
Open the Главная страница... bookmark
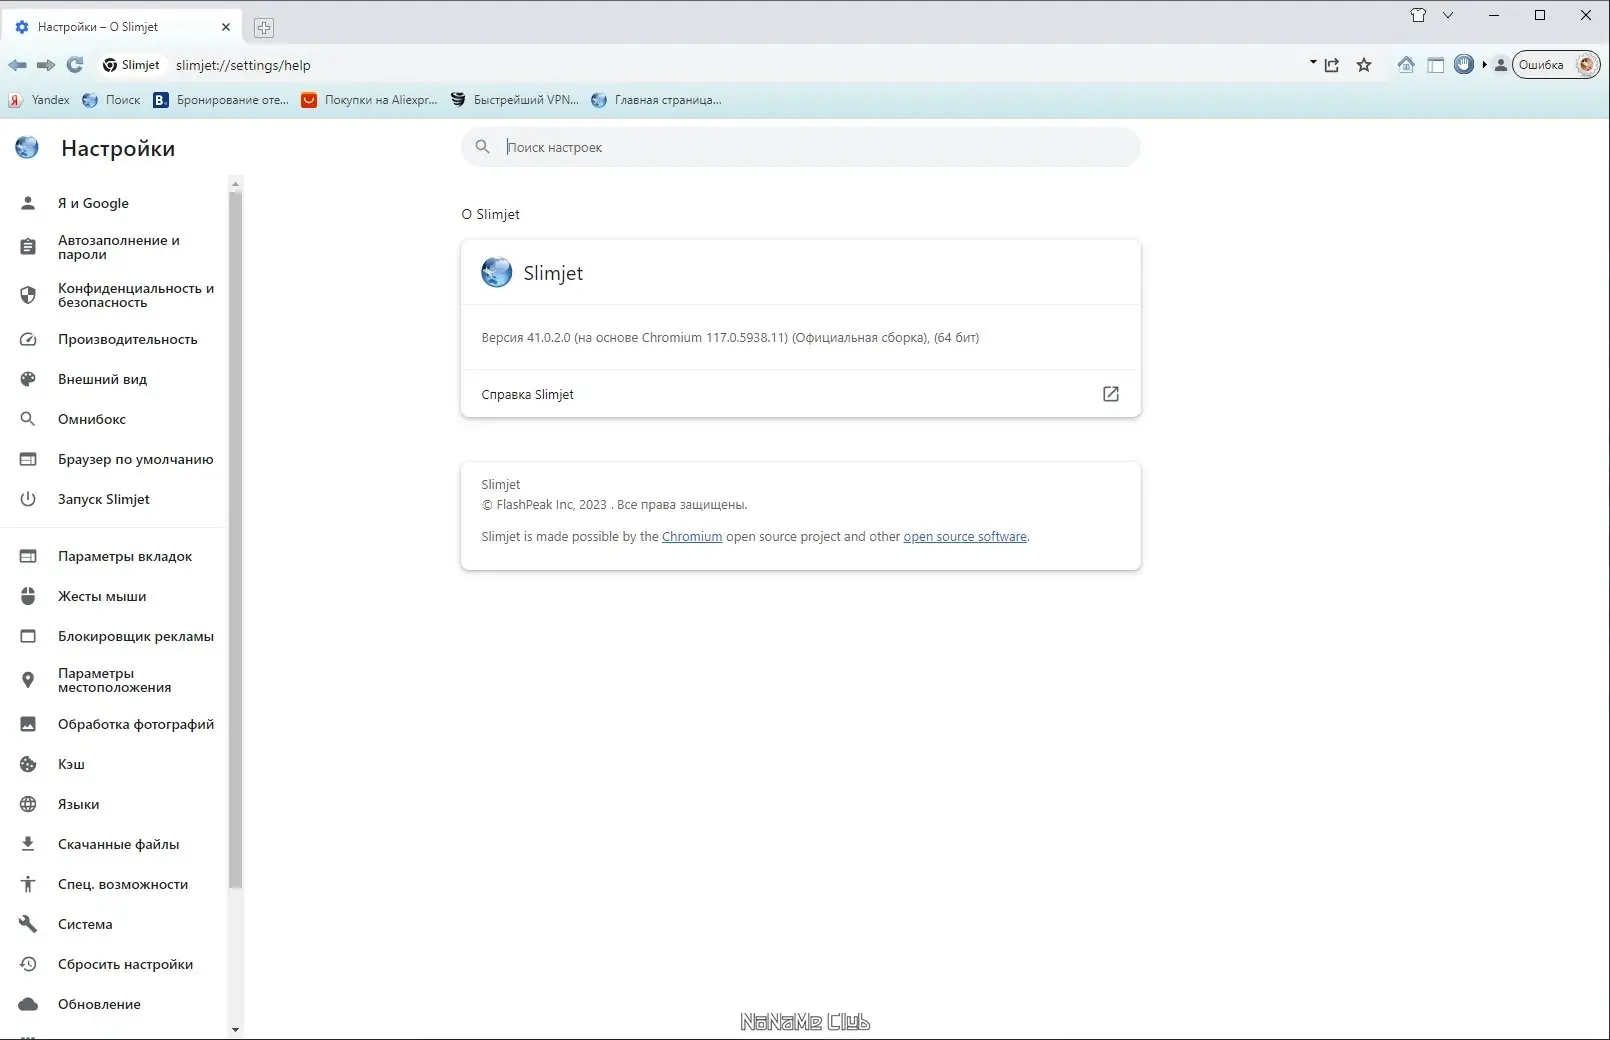pyautogui.click(x=656, y=100)
